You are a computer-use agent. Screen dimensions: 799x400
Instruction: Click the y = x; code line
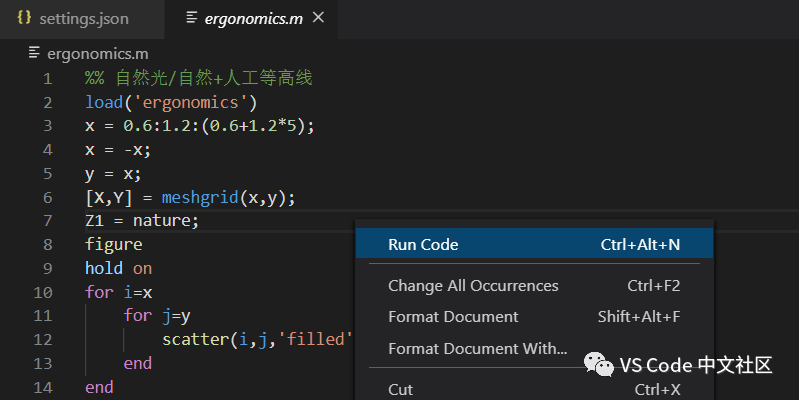tap(113, 174)
